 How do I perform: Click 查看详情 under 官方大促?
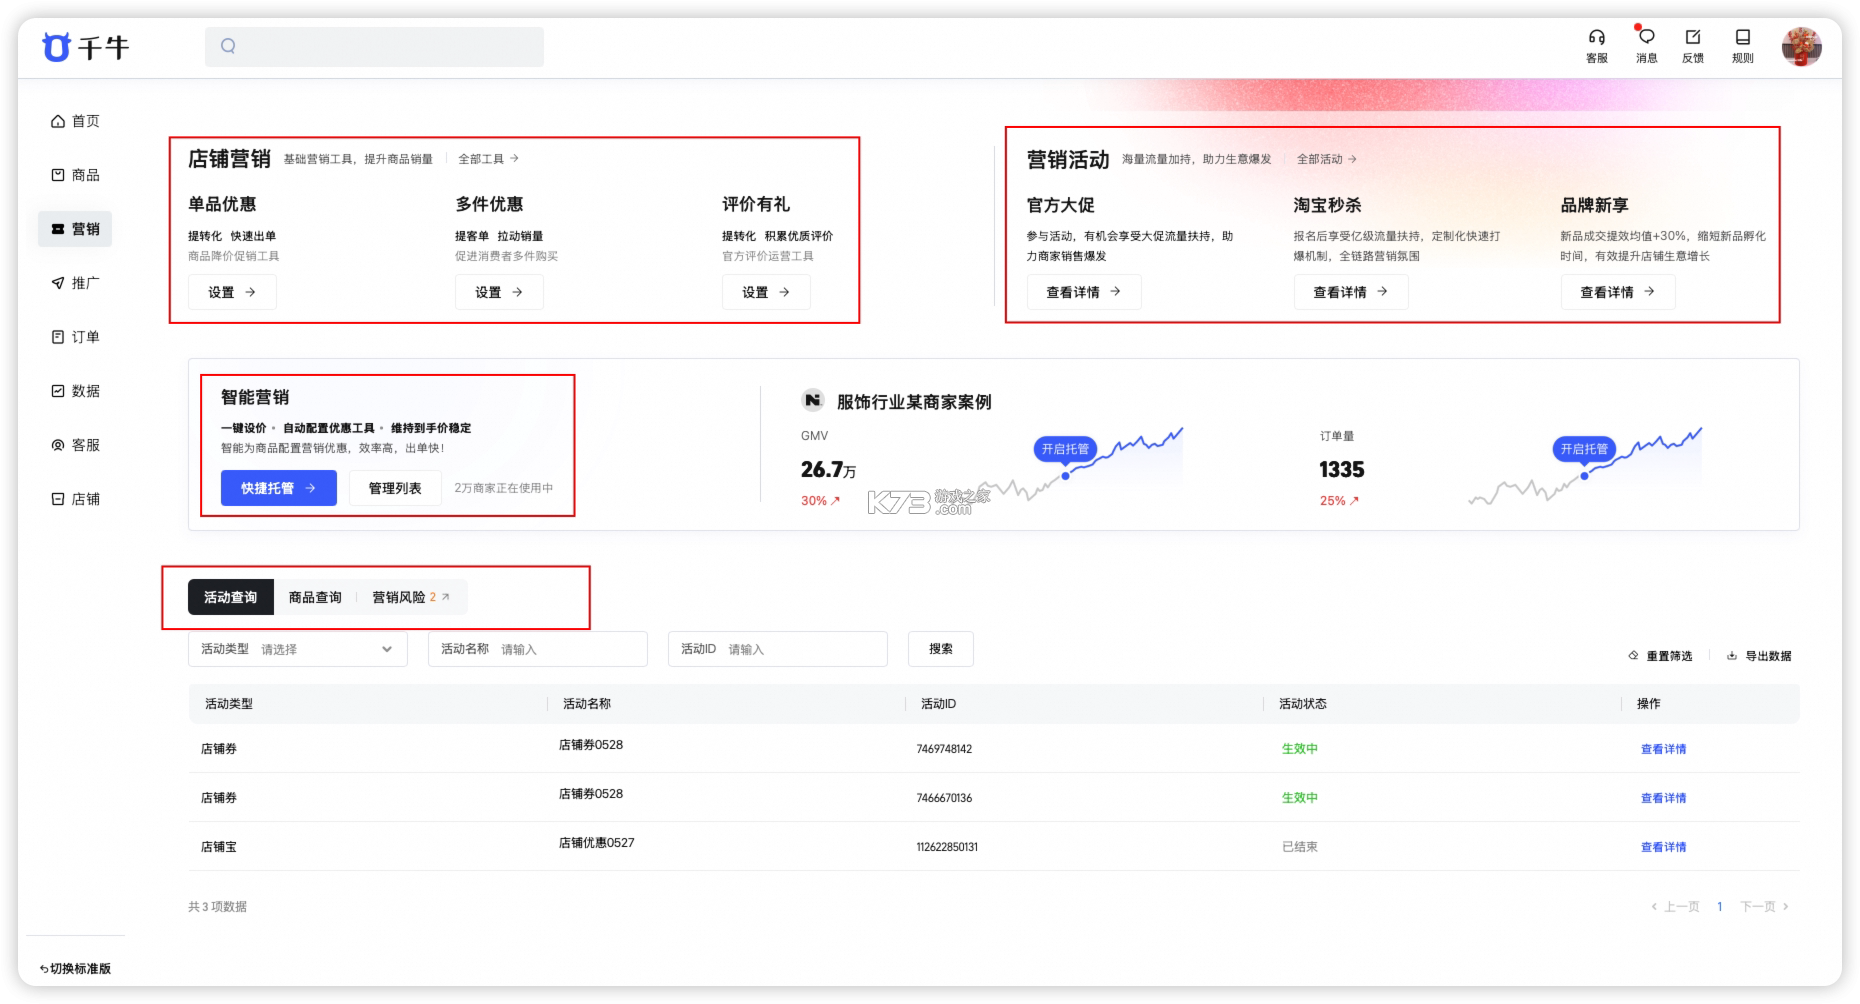click(x=1084, y=292)
